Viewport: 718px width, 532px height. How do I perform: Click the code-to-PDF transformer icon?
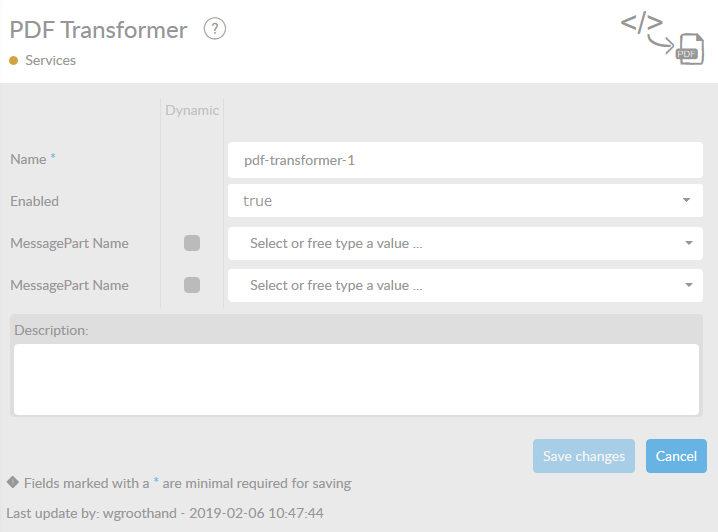(662, 39)
